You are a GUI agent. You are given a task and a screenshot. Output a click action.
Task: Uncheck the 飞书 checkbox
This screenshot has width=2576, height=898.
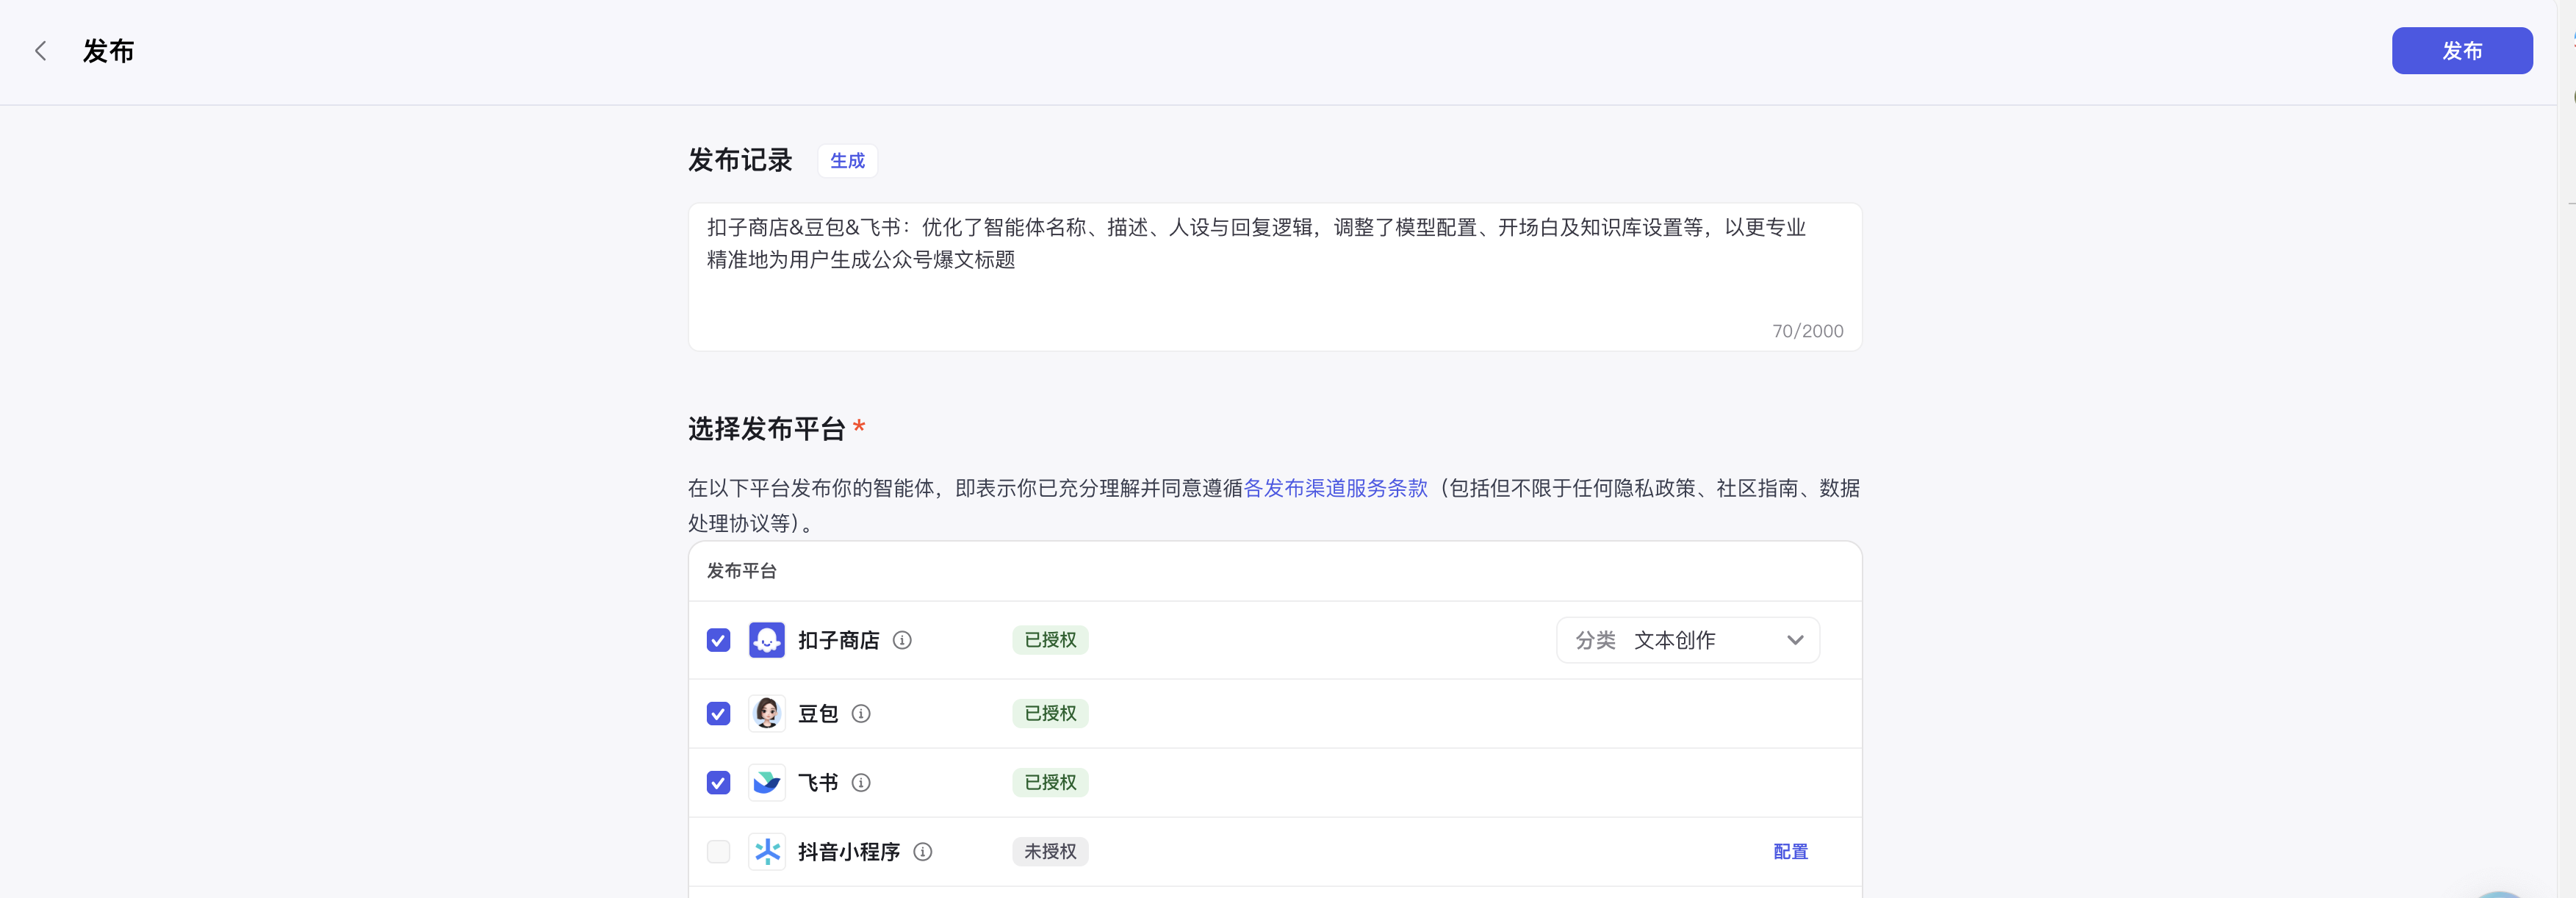pyautogui.click(x=718, y=782)
